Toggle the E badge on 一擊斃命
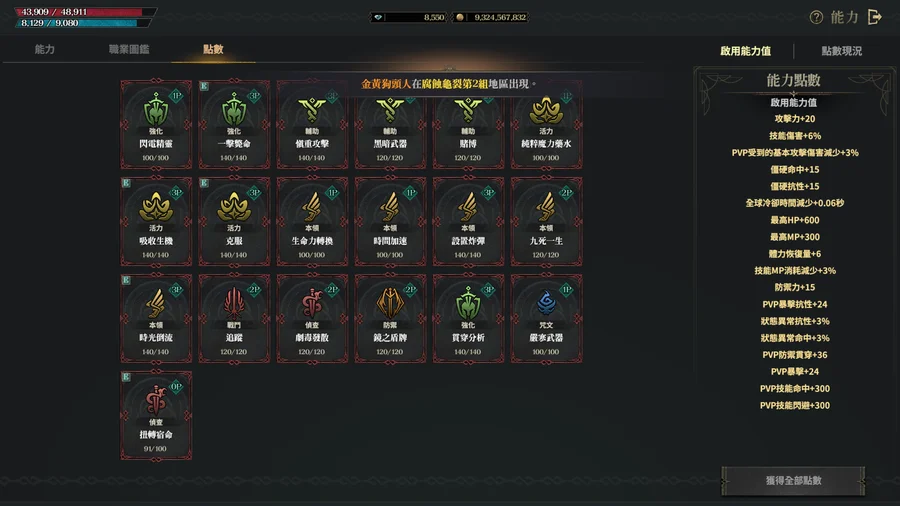This screenshot has width=900, height=506. tap(204, 86)
